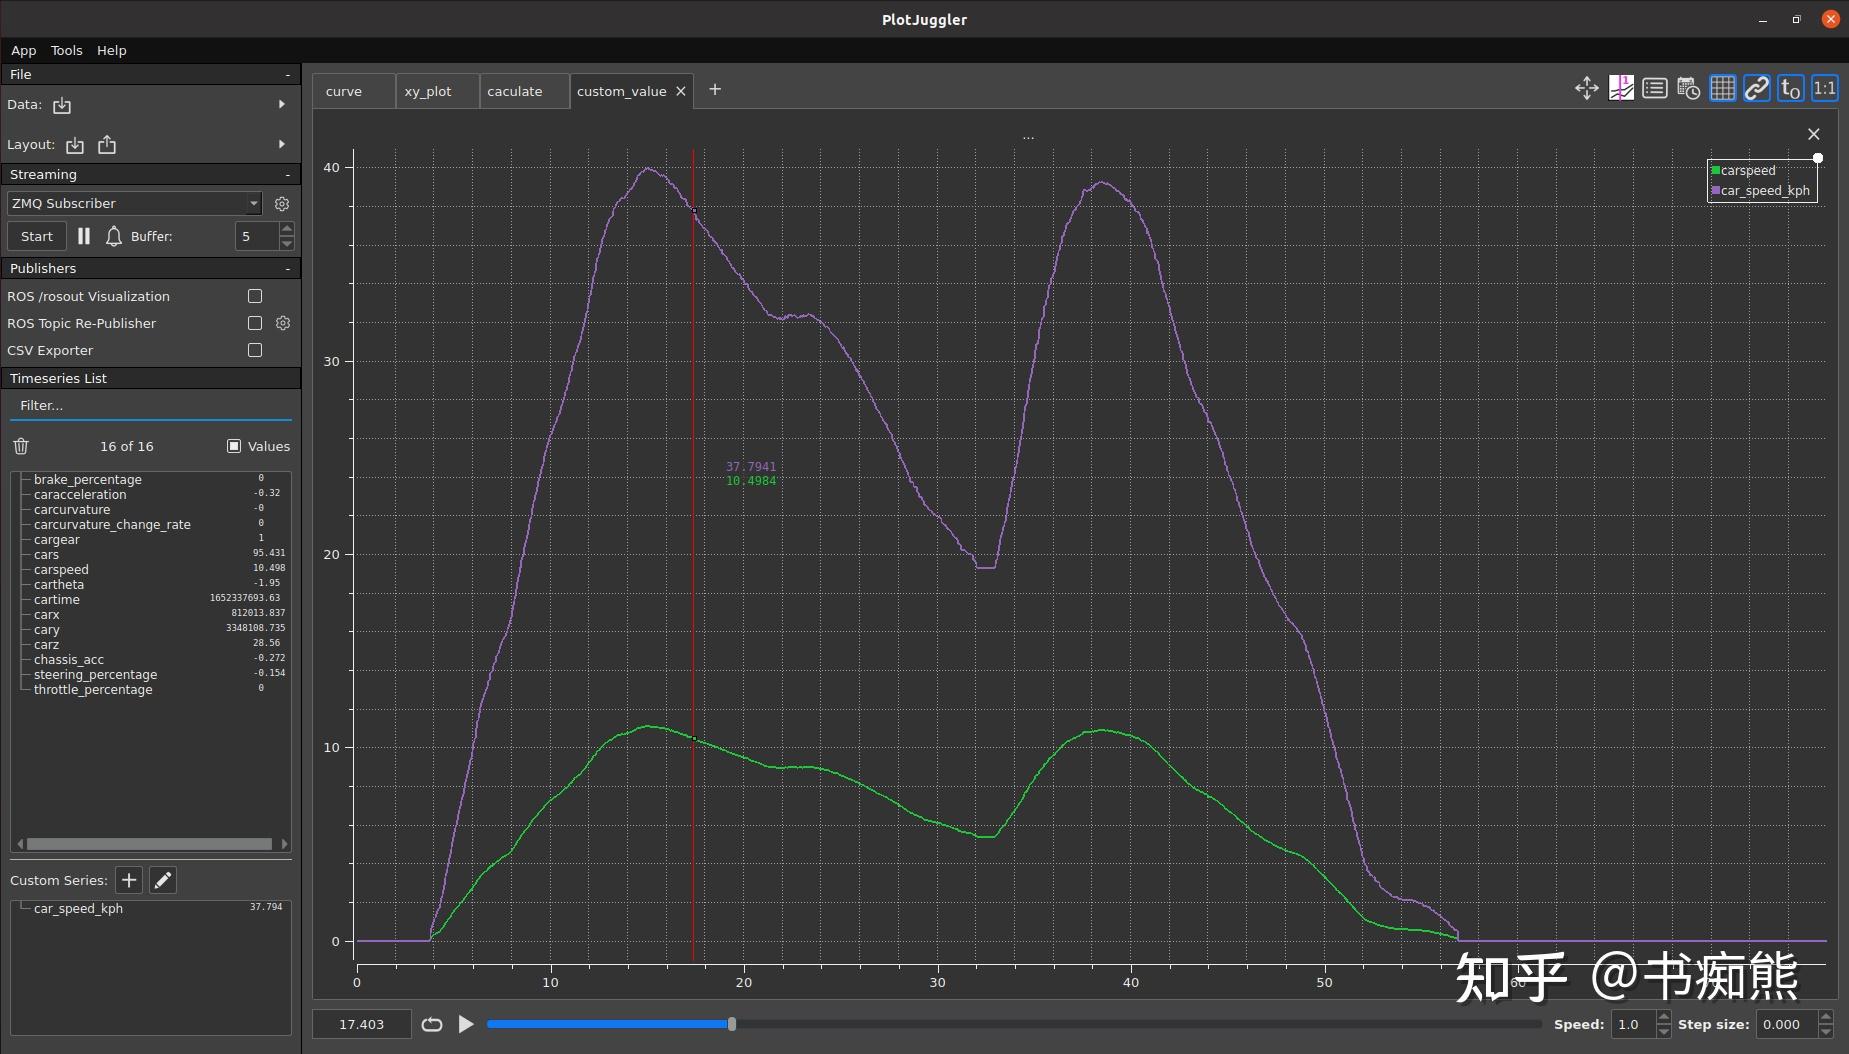Close the custom_value tab

click(681, 91)
